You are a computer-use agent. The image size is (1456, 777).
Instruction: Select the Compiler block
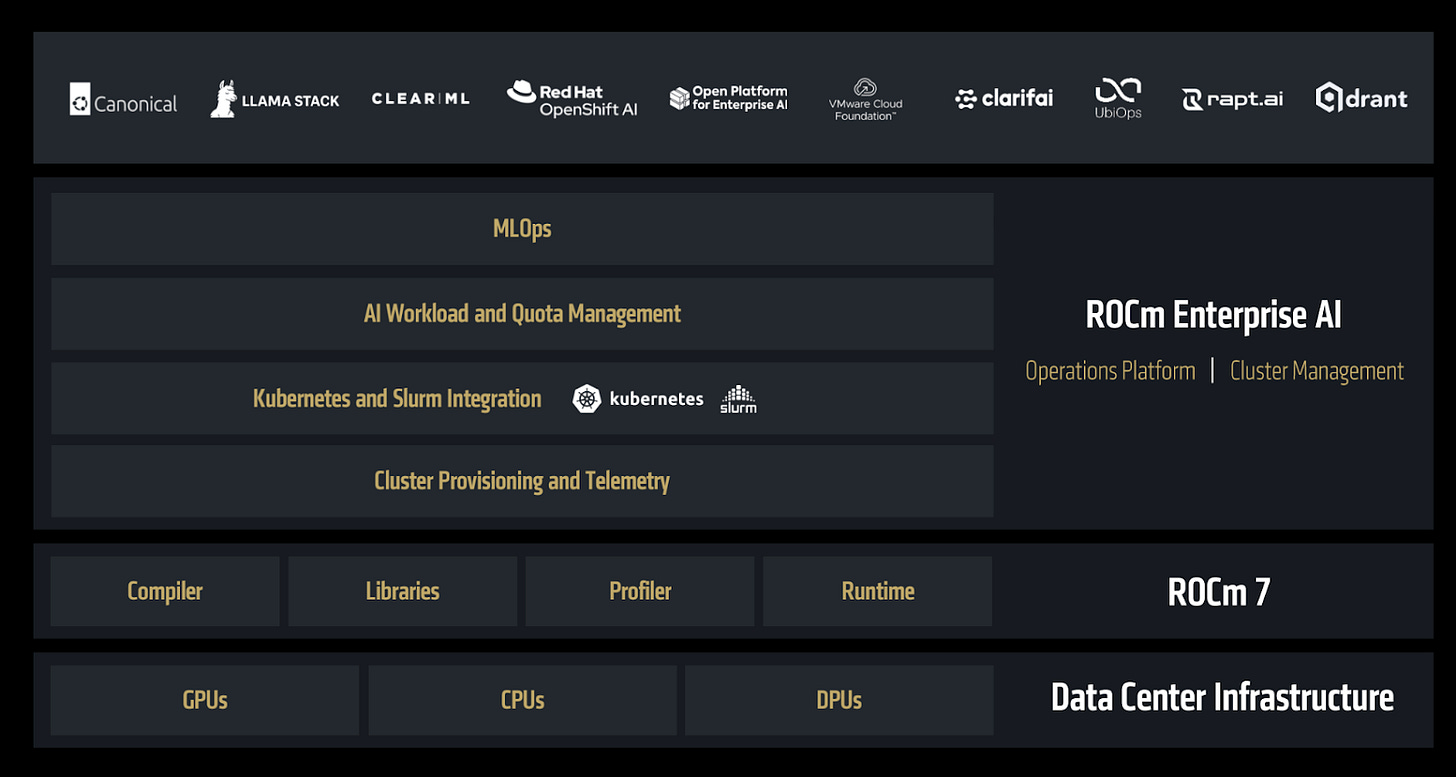tap(165, 591)
